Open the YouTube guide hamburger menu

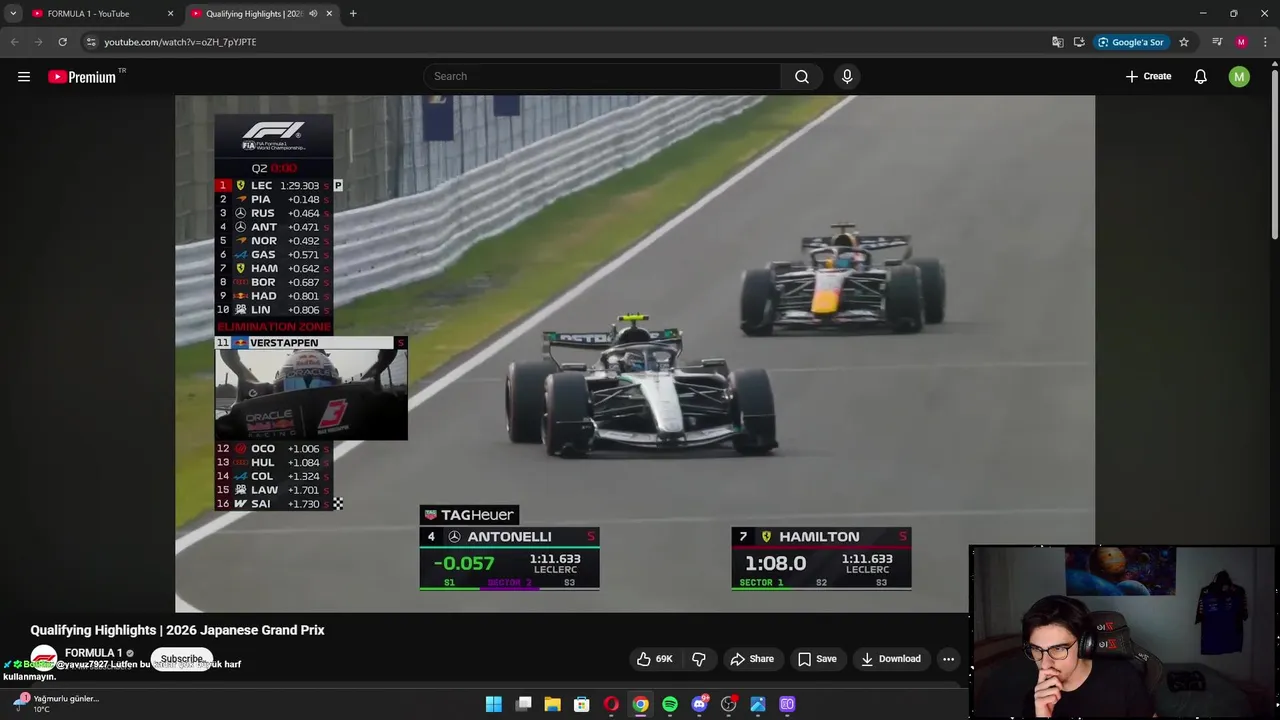tap(24, 76)
